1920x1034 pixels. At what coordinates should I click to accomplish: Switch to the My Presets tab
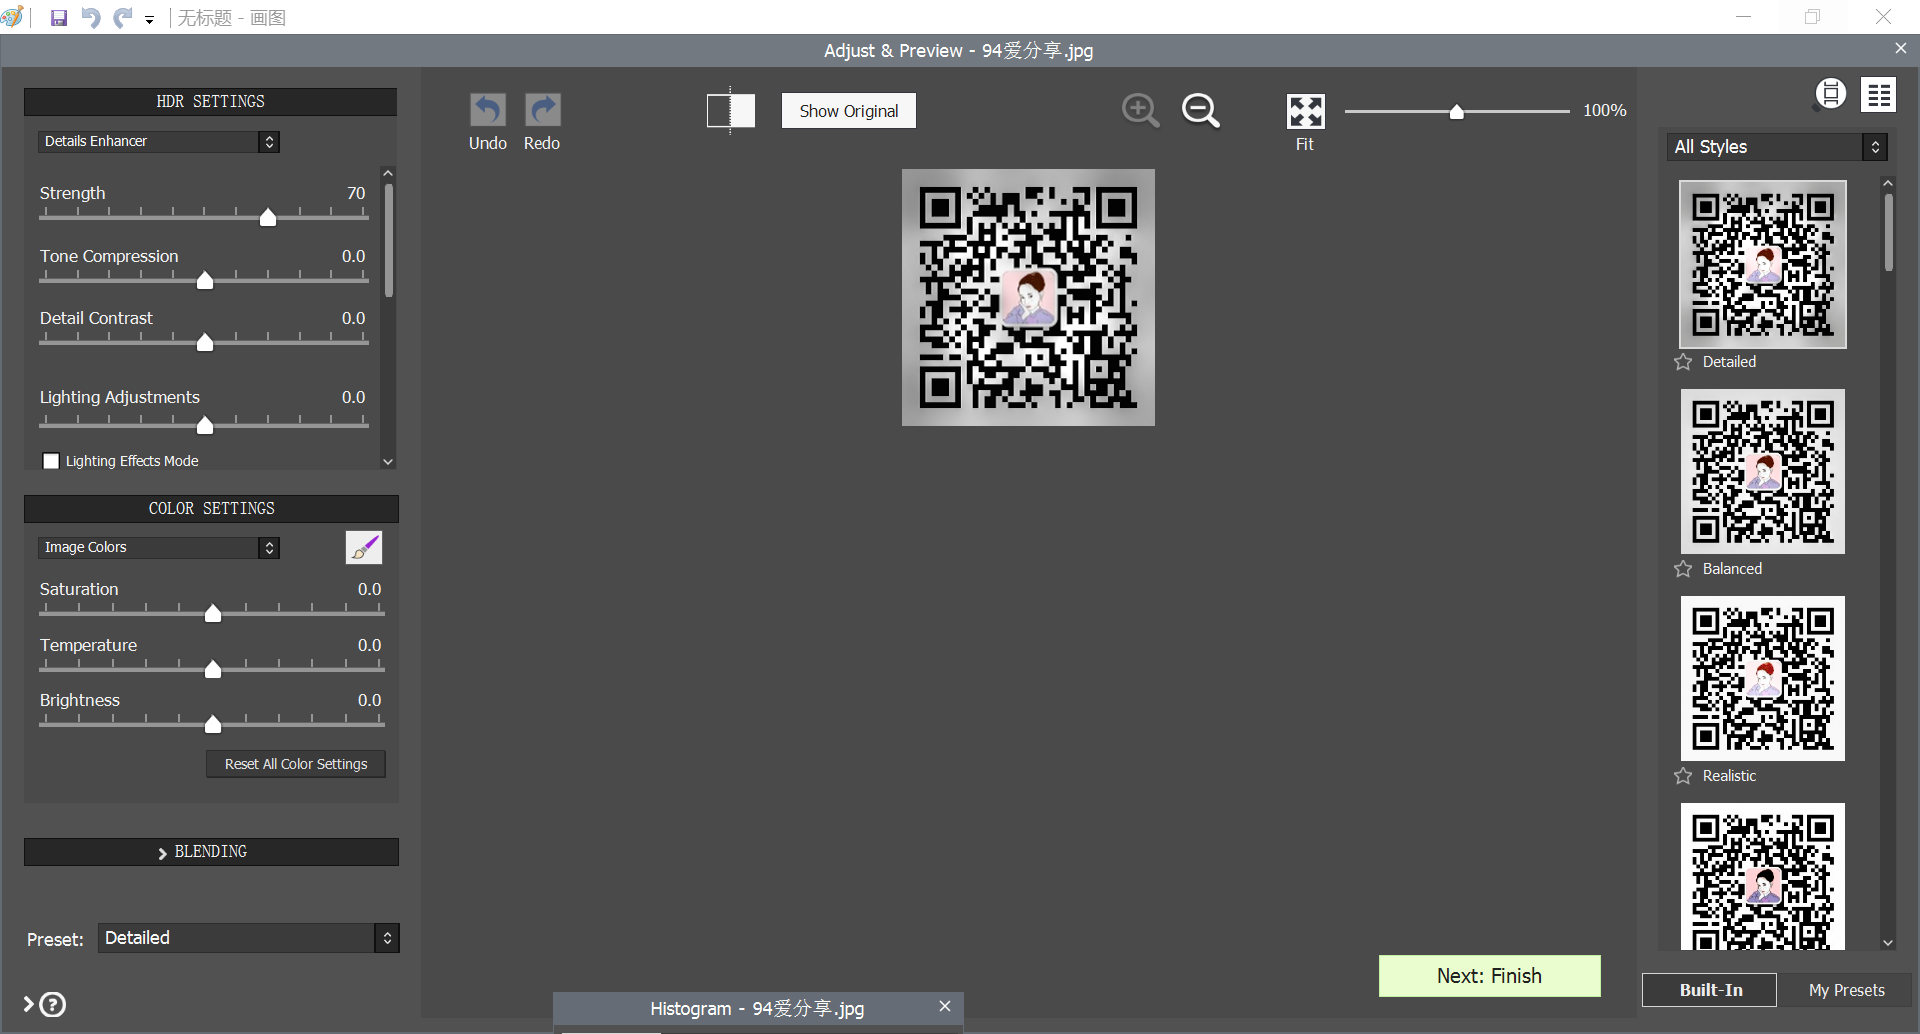(x=1846, y=990)
